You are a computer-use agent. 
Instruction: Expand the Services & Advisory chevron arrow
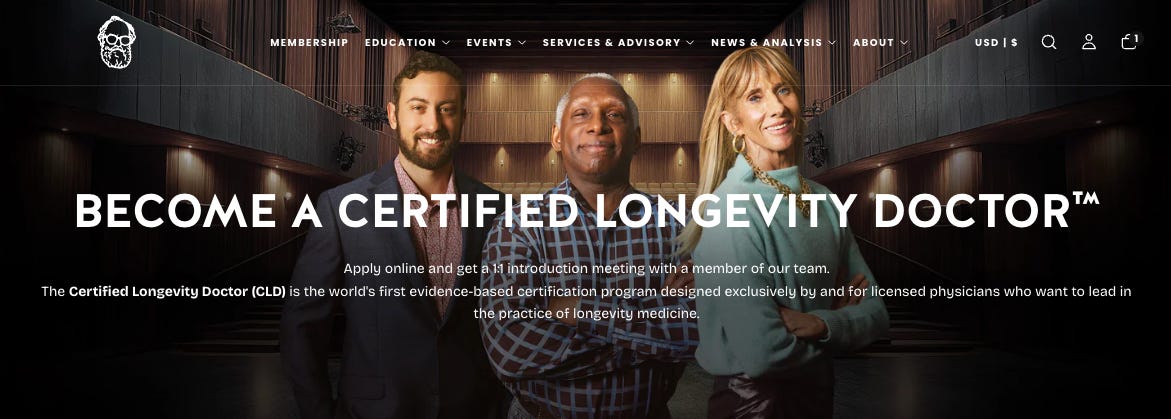coord(690,43)
